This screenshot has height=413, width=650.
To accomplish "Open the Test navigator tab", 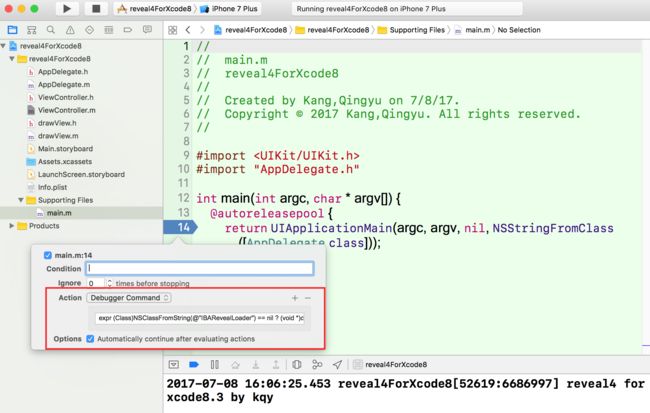I will 90,30.
